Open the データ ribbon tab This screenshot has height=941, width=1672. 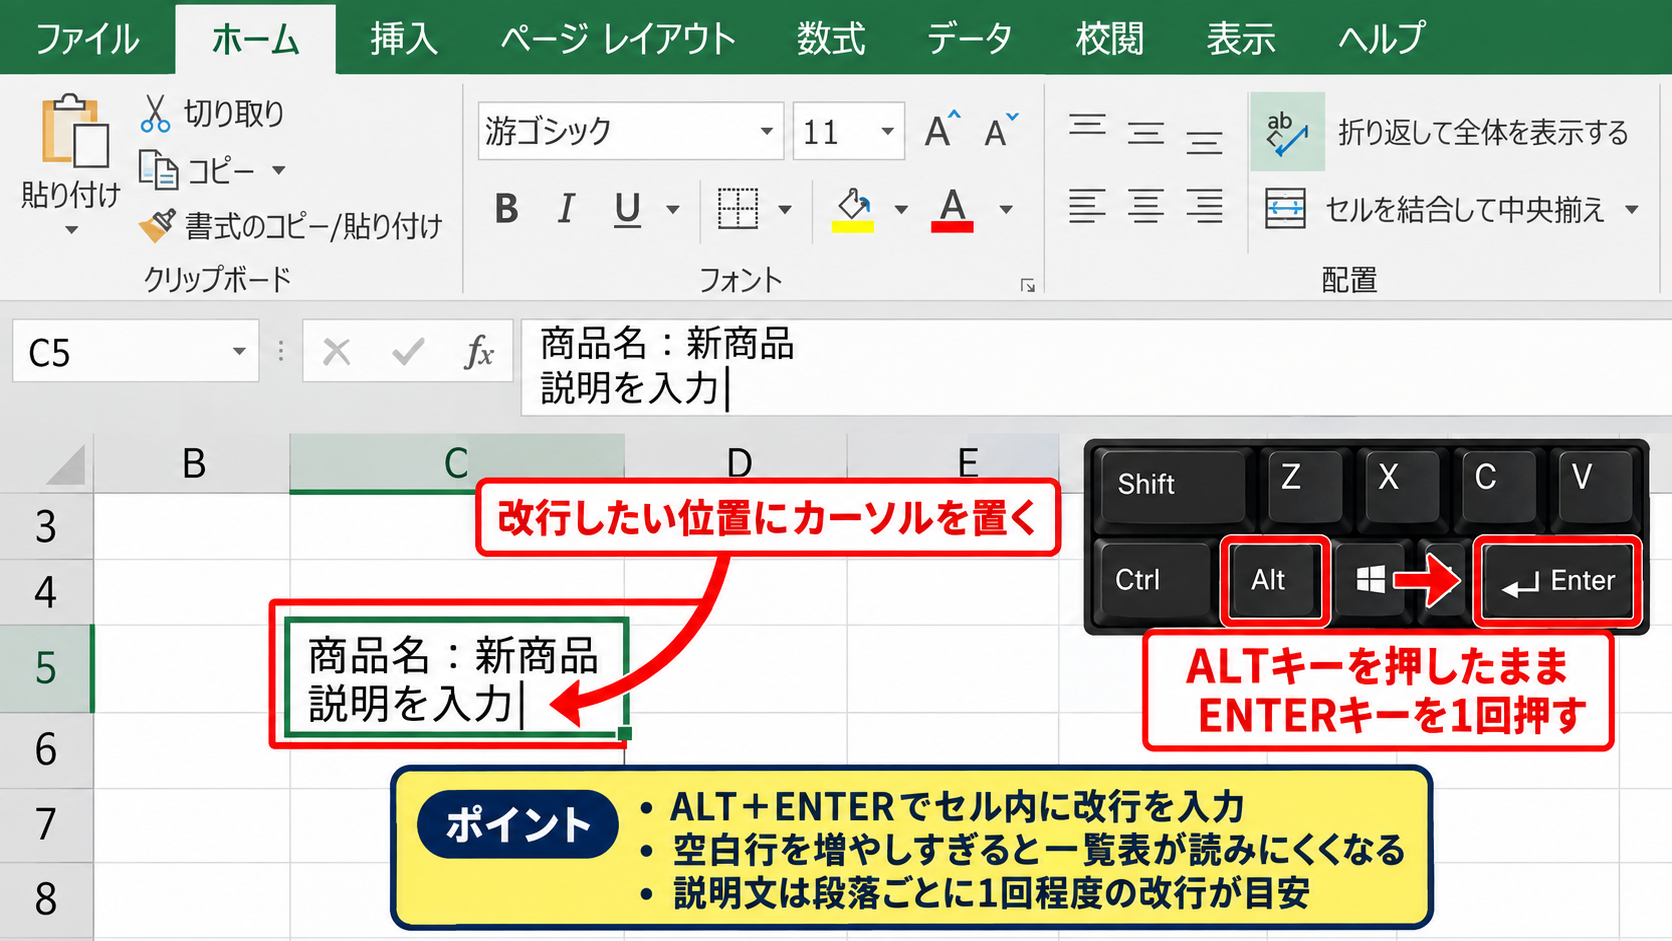coord(969,39)
